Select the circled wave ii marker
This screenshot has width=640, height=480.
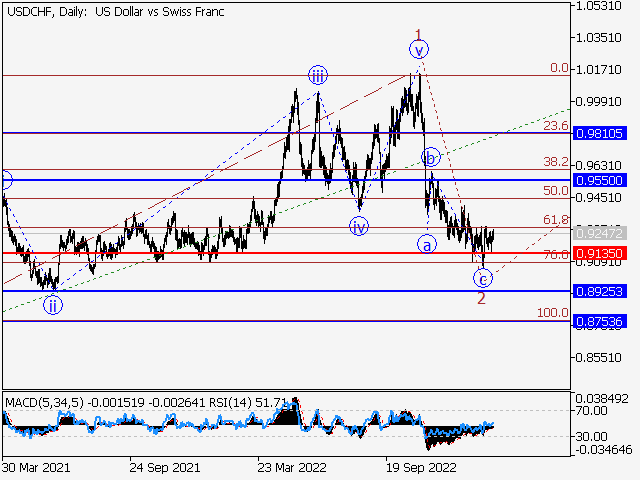pyautogui.click(x=53, y=305)
